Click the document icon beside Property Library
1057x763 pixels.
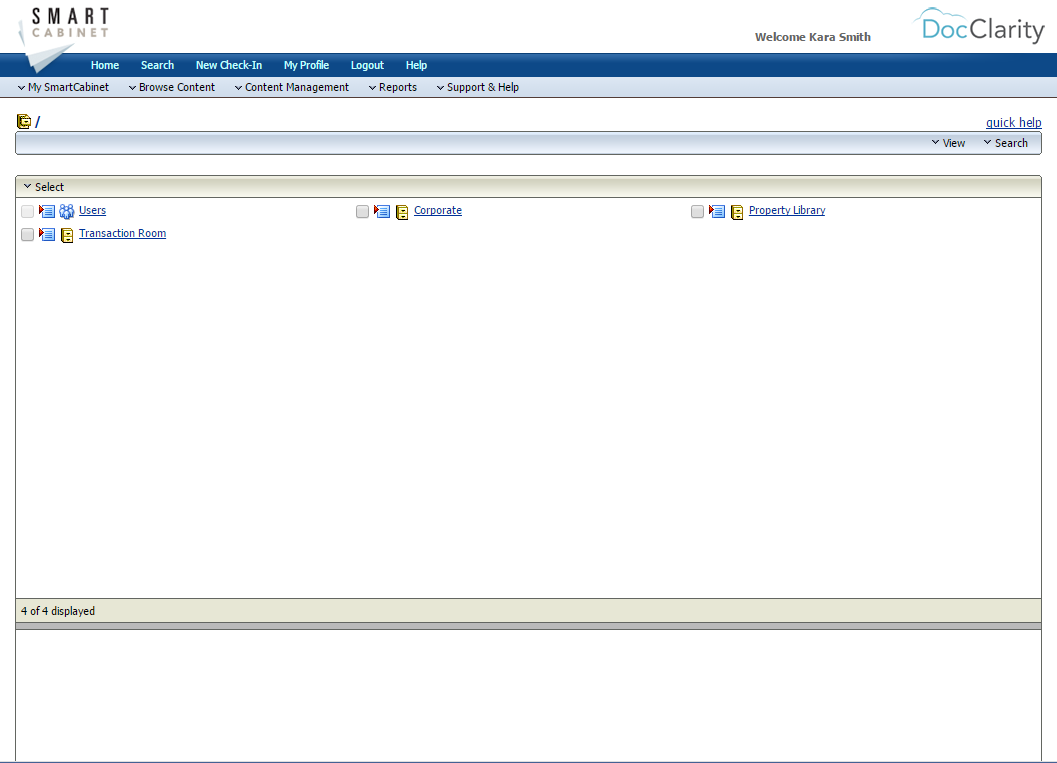coord(737,211)
